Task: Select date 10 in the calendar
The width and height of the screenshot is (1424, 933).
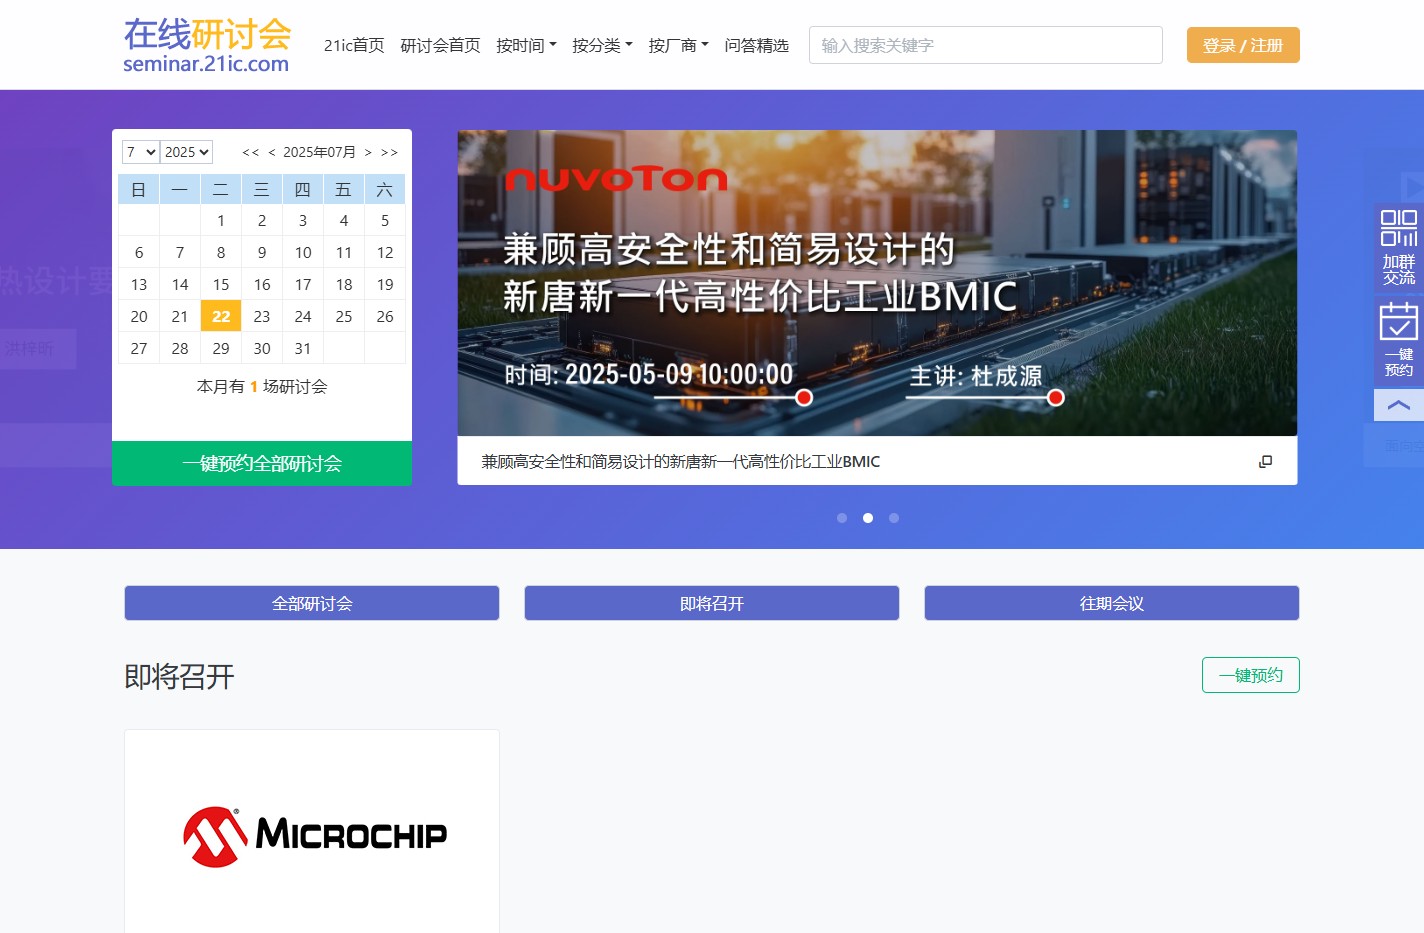Action: coord(303,252)
